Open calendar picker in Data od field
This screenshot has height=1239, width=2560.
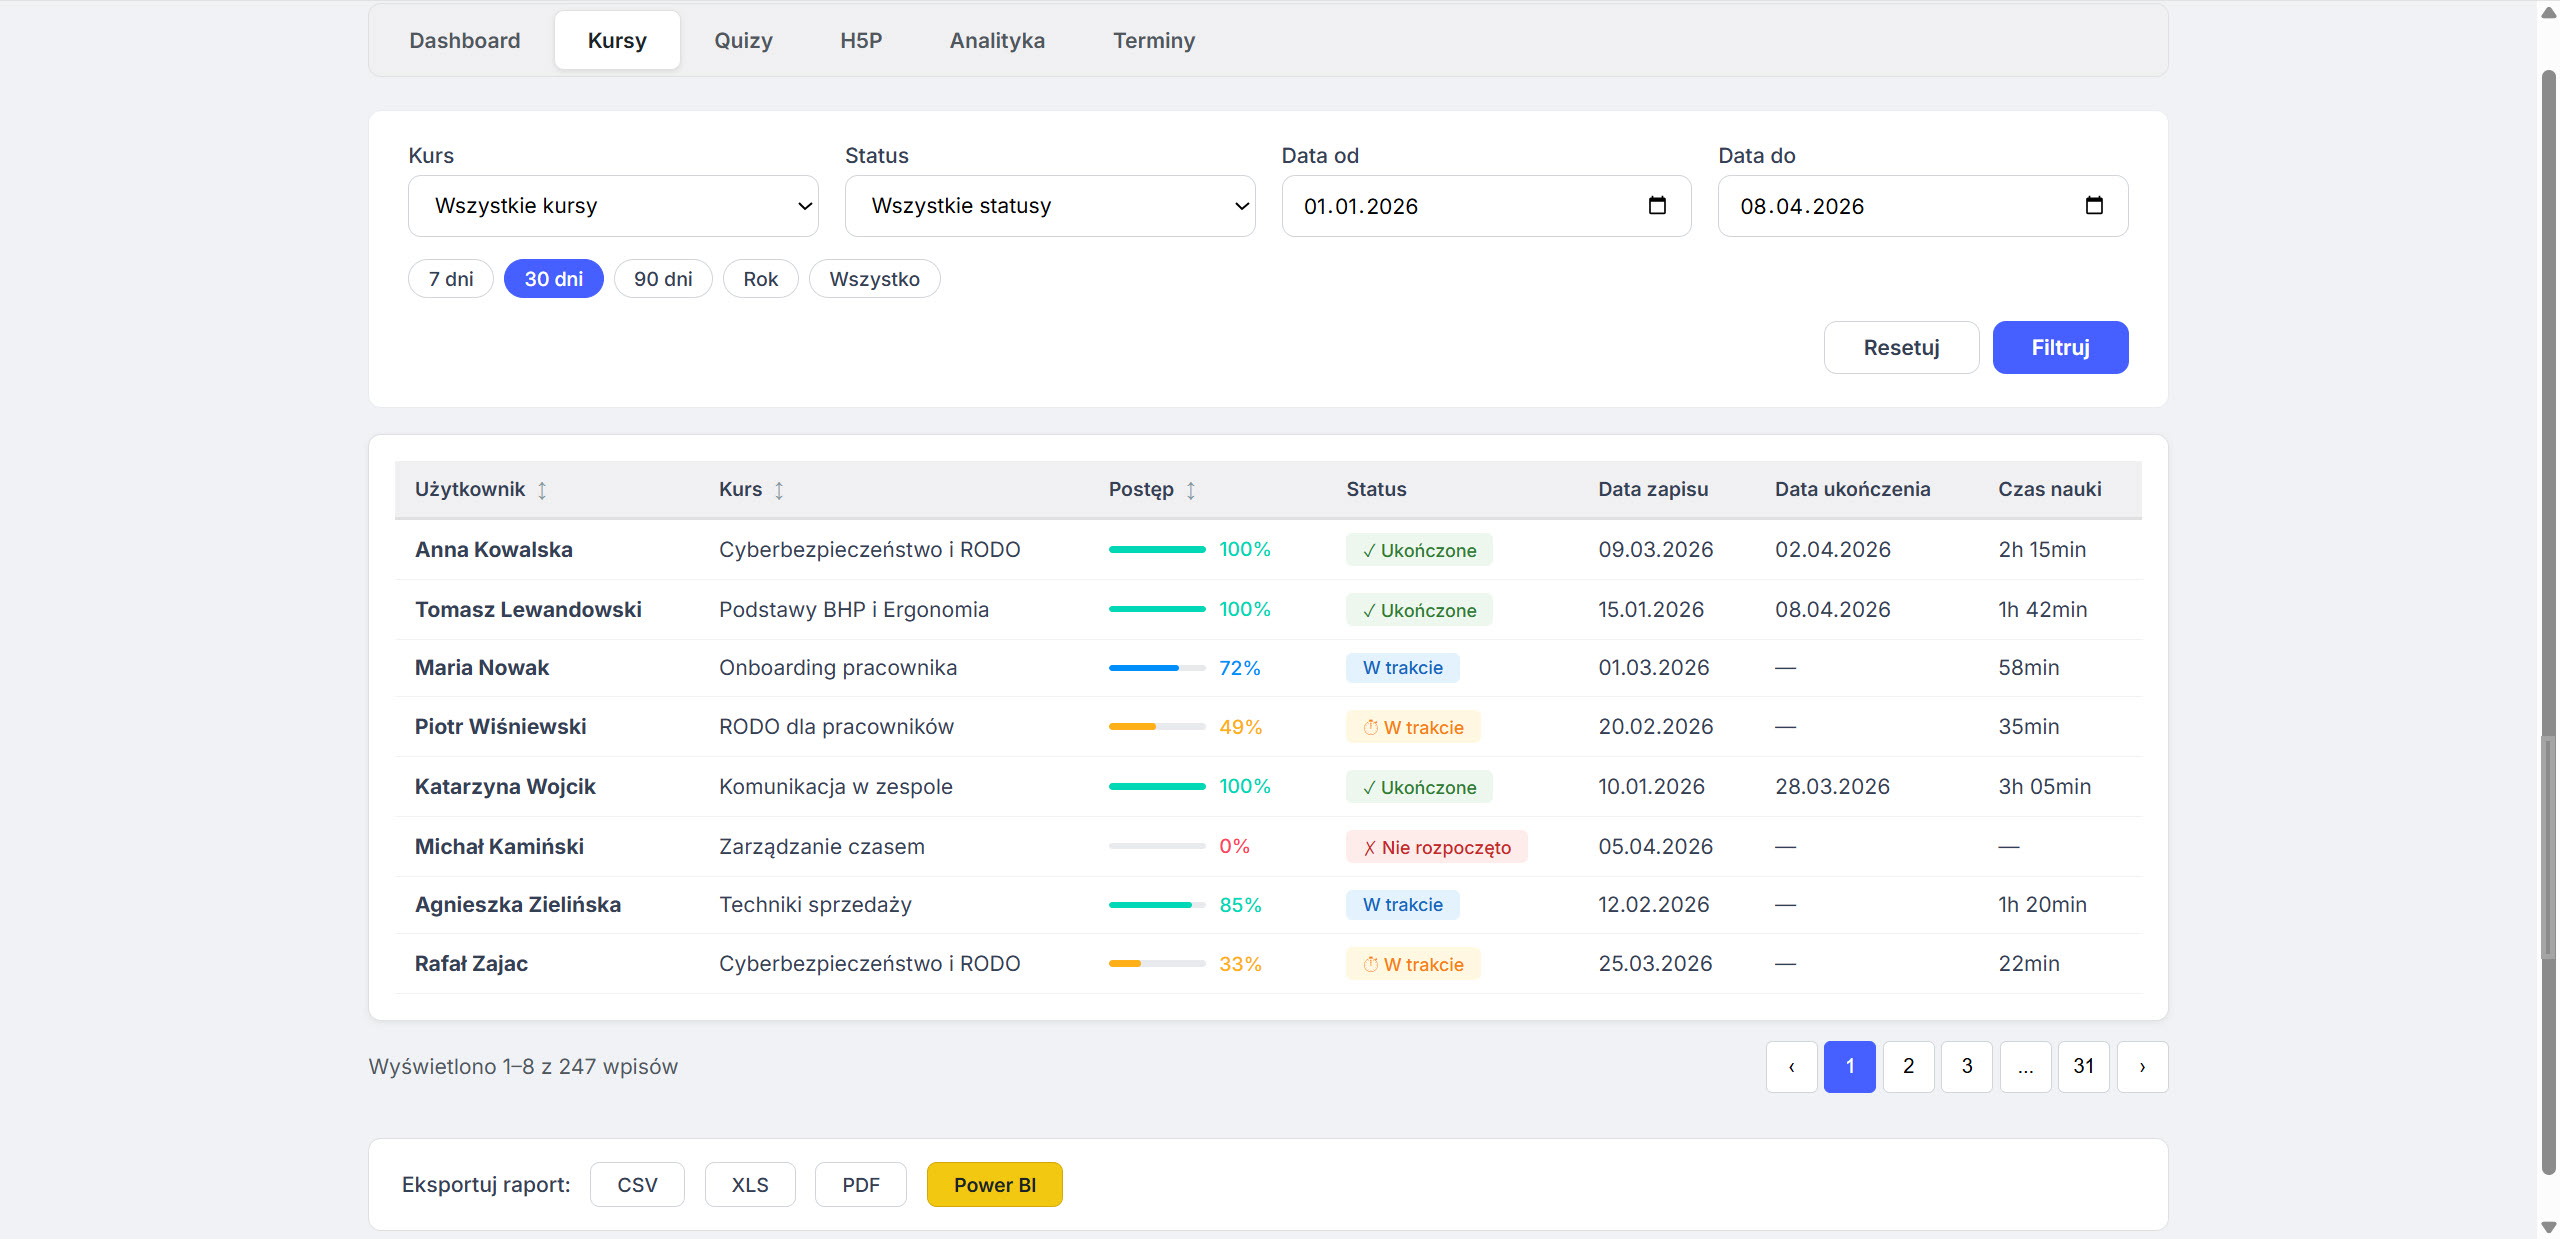click(x=1657, y=206)
